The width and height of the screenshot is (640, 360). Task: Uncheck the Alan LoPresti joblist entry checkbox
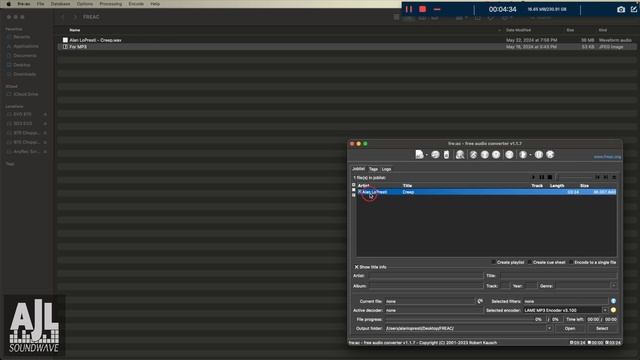pyautogui.click(x=360, y=192)
